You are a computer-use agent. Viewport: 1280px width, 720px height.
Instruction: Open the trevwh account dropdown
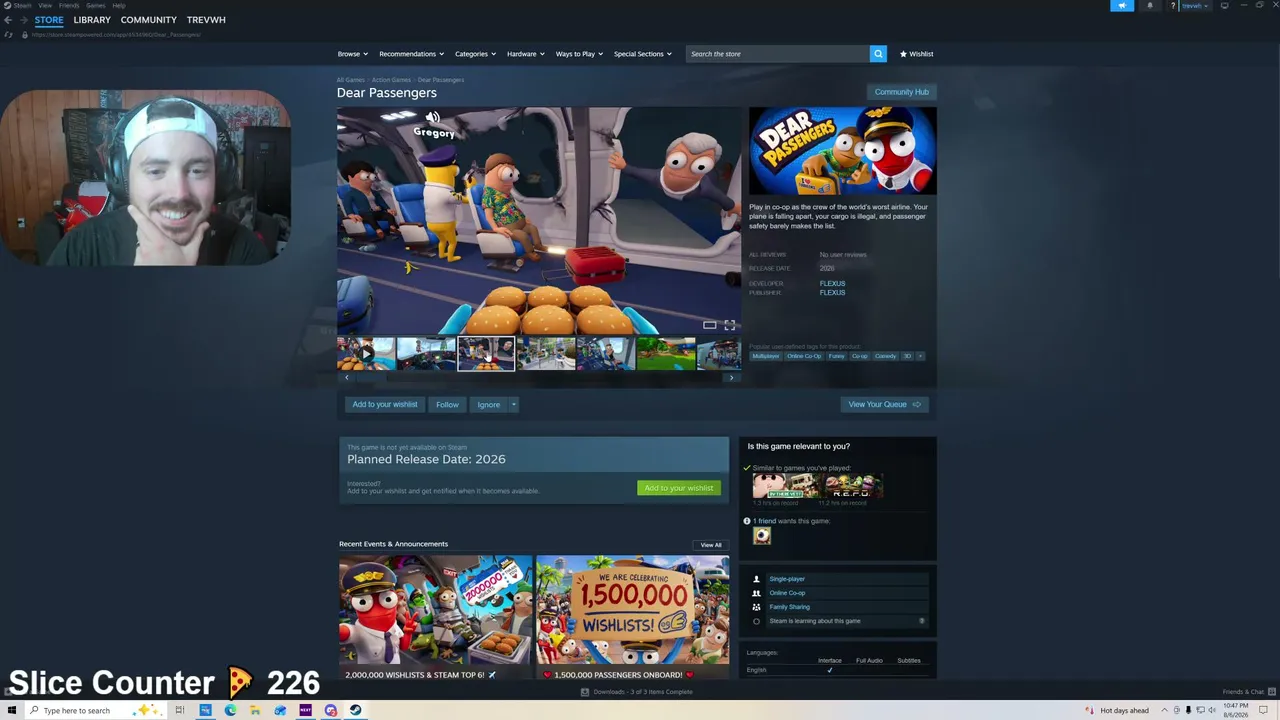click(x=1195, y=6)
